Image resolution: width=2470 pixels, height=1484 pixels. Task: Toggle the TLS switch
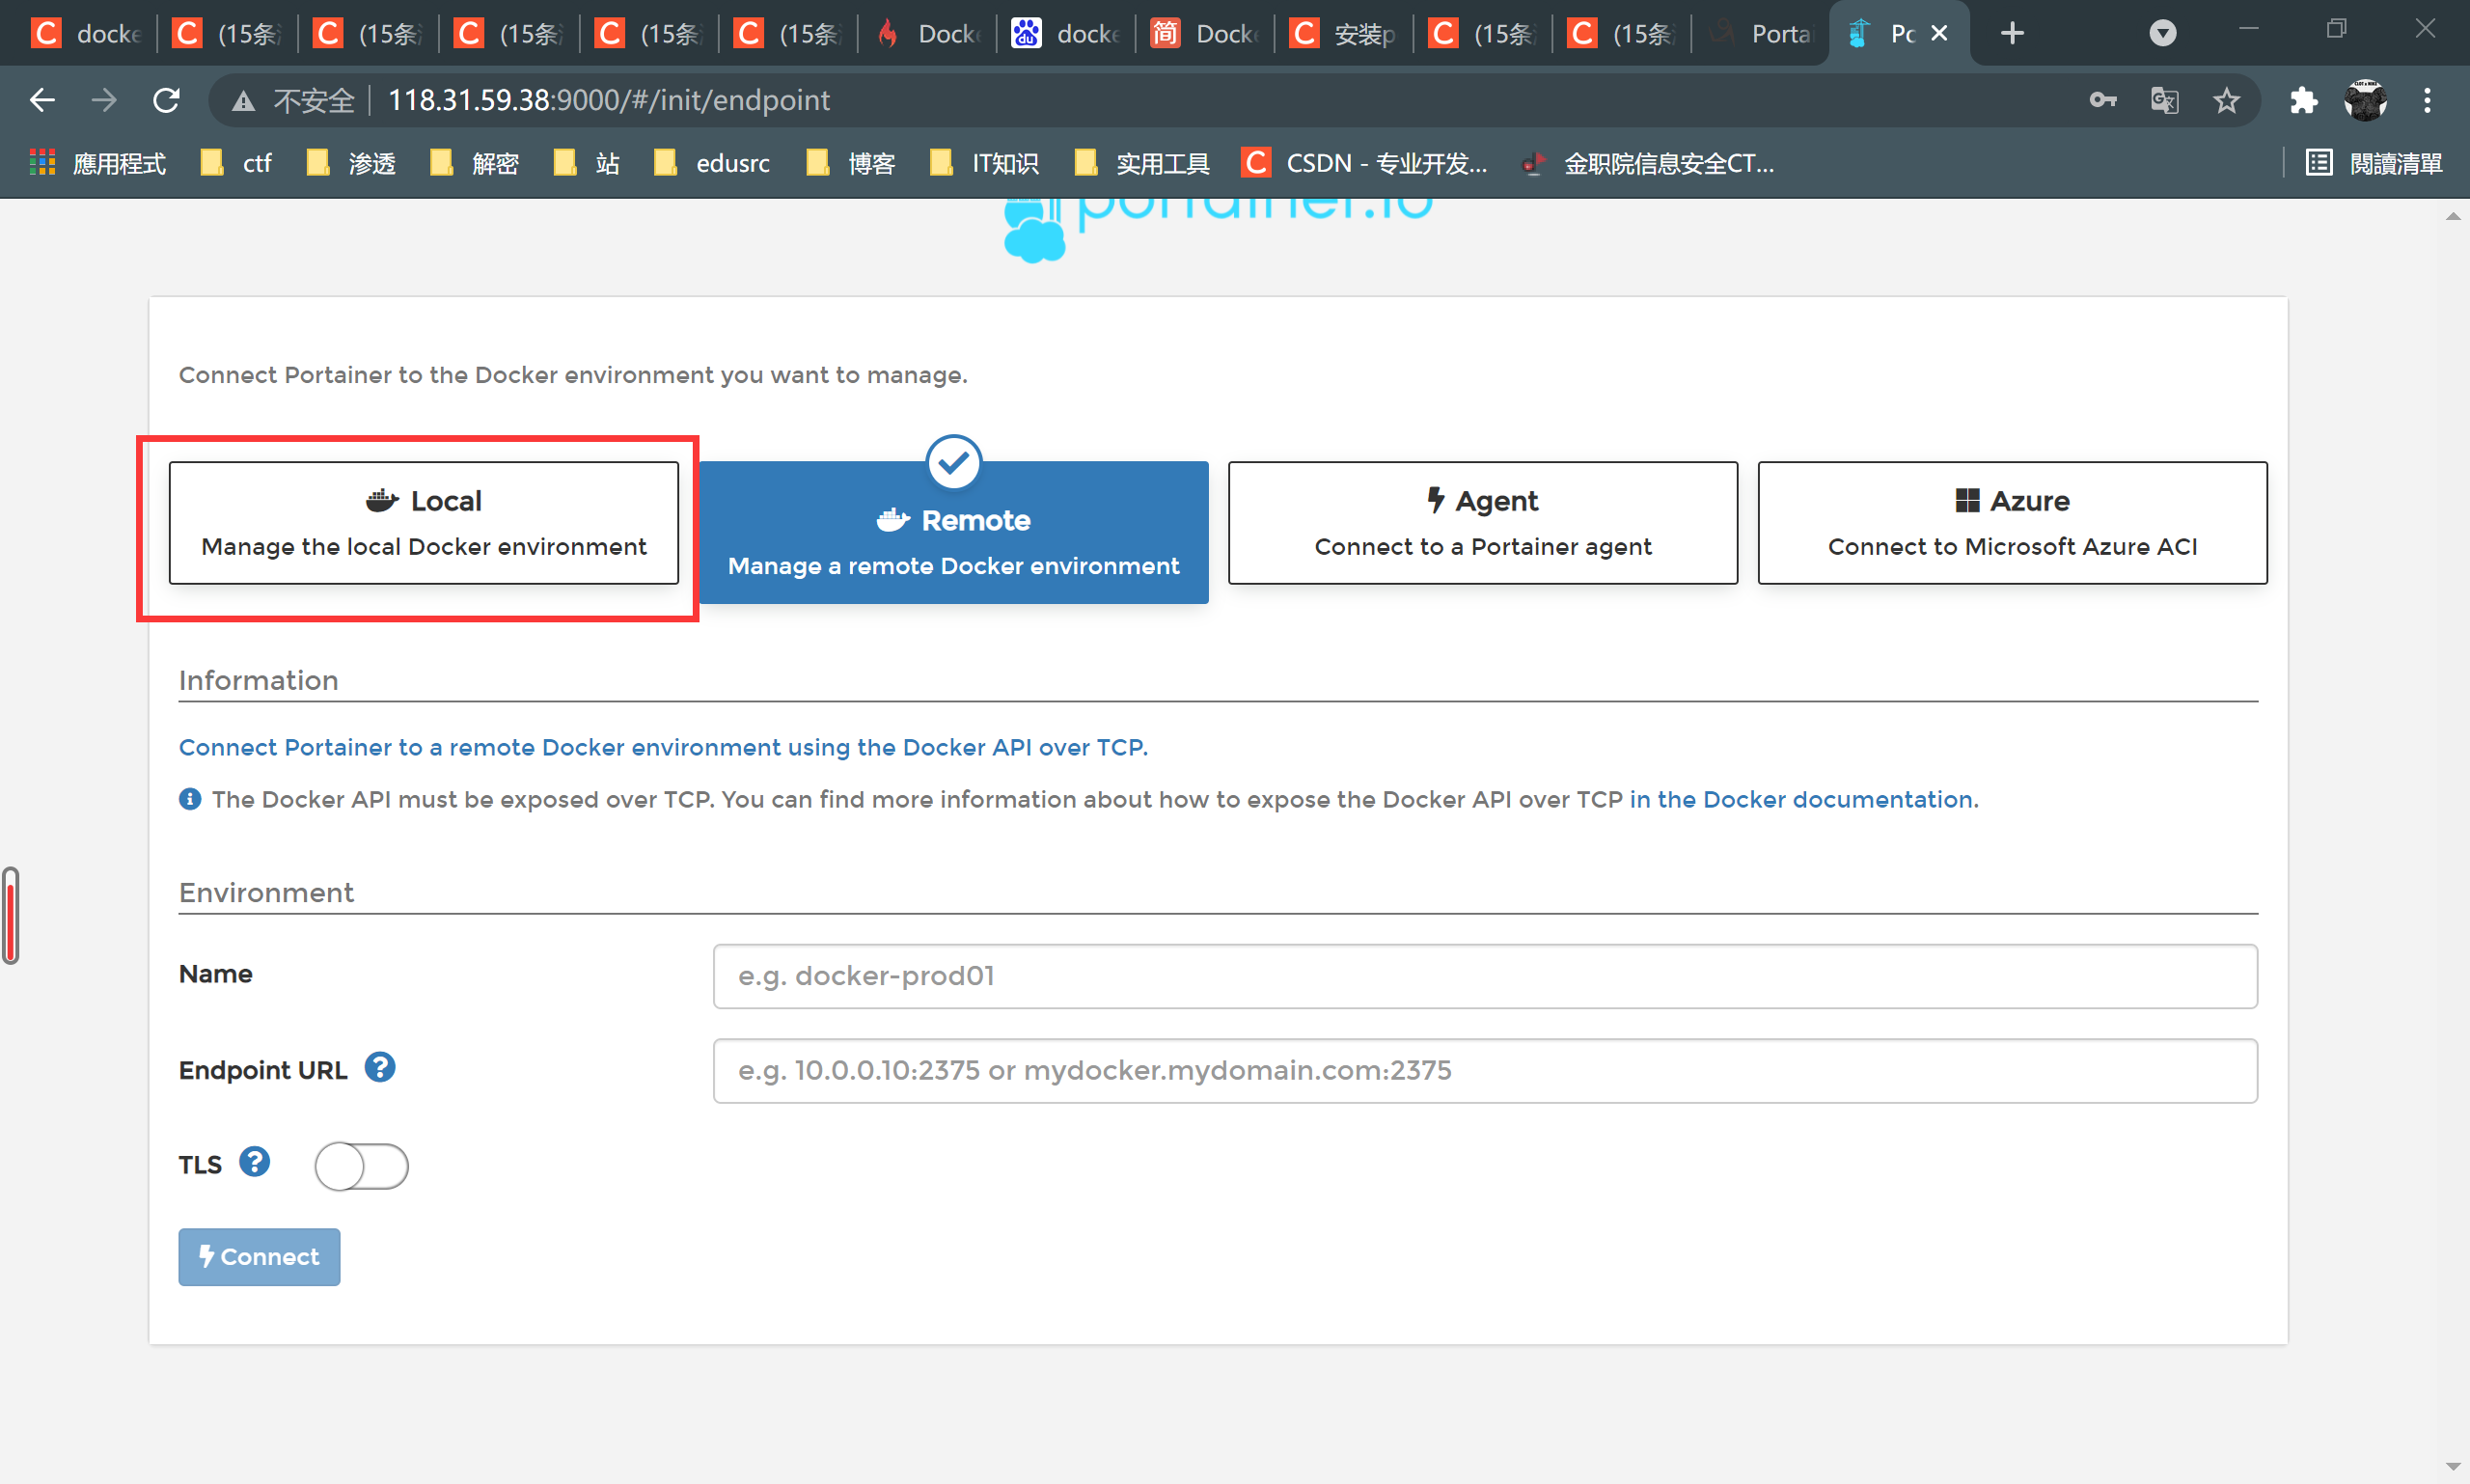click(x=361, y=1166)
